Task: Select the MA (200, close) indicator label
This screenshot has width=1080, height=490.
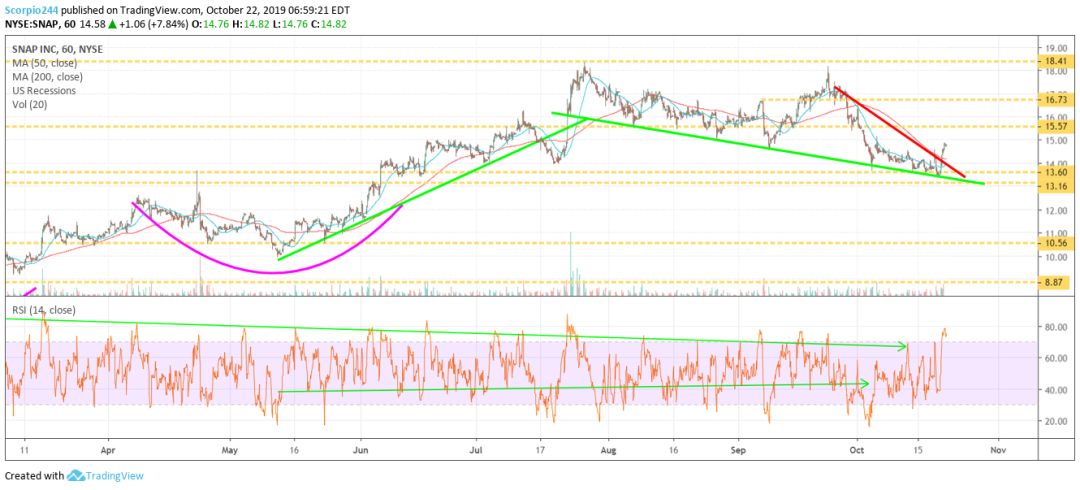Action: pyautogui.click(x=49, y=77)
